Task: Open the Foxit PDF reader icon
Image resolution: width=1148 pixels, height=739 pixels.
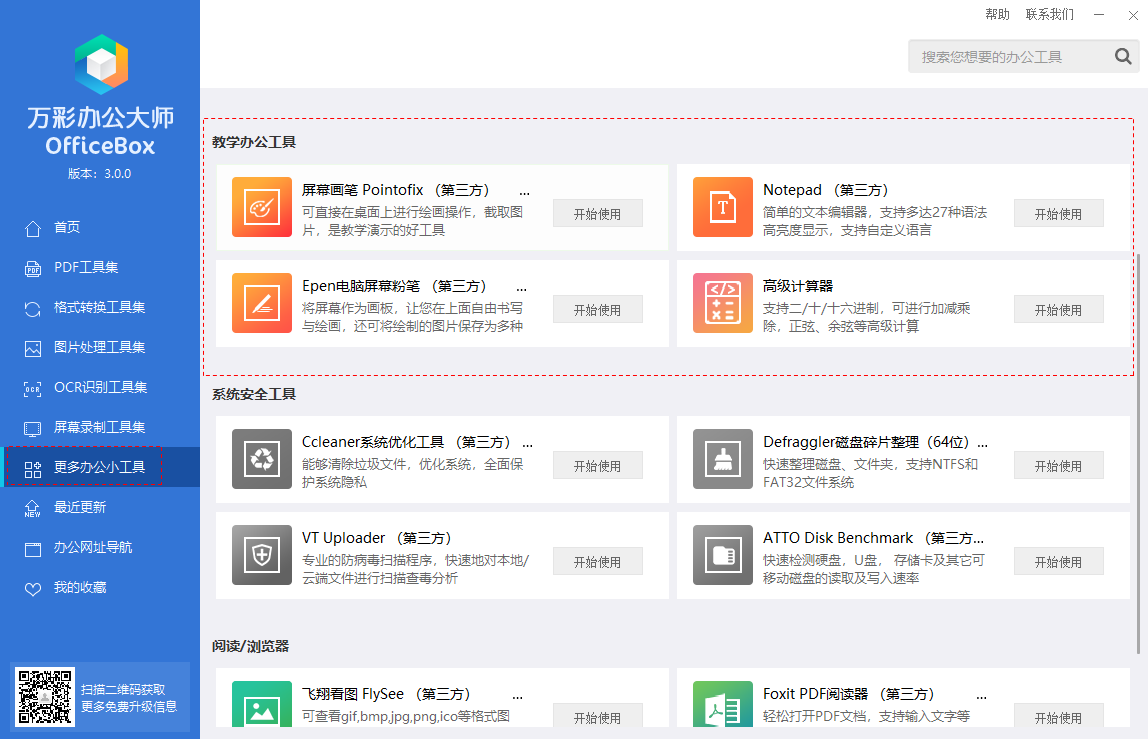Action: click(x=722, y=708)
